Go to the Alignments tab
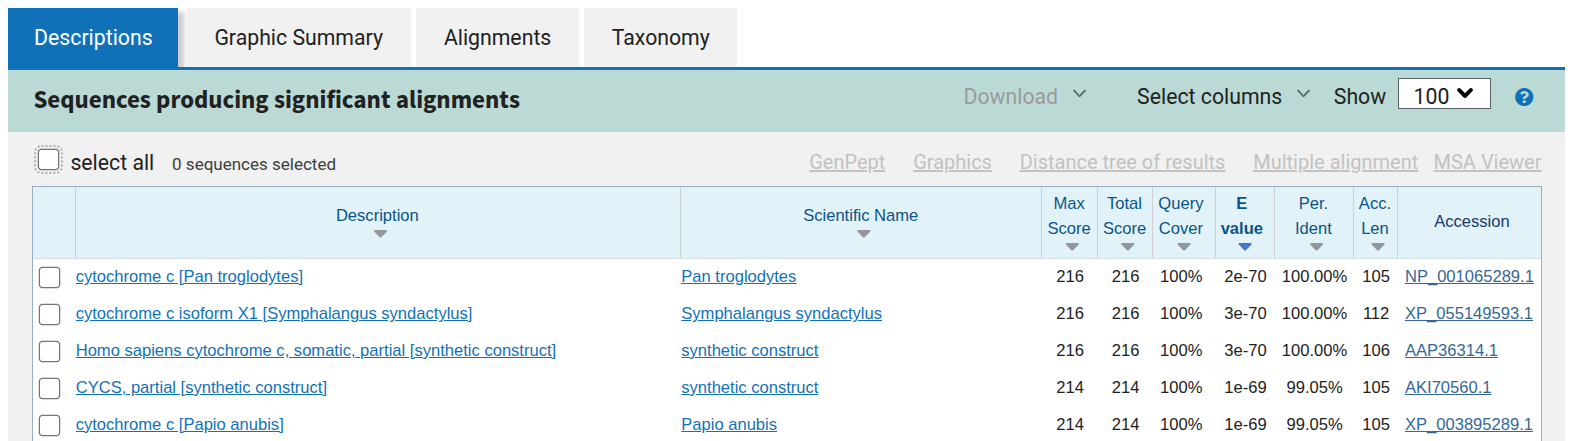The width and height of the screenshot is (1585, 441). 497,38
